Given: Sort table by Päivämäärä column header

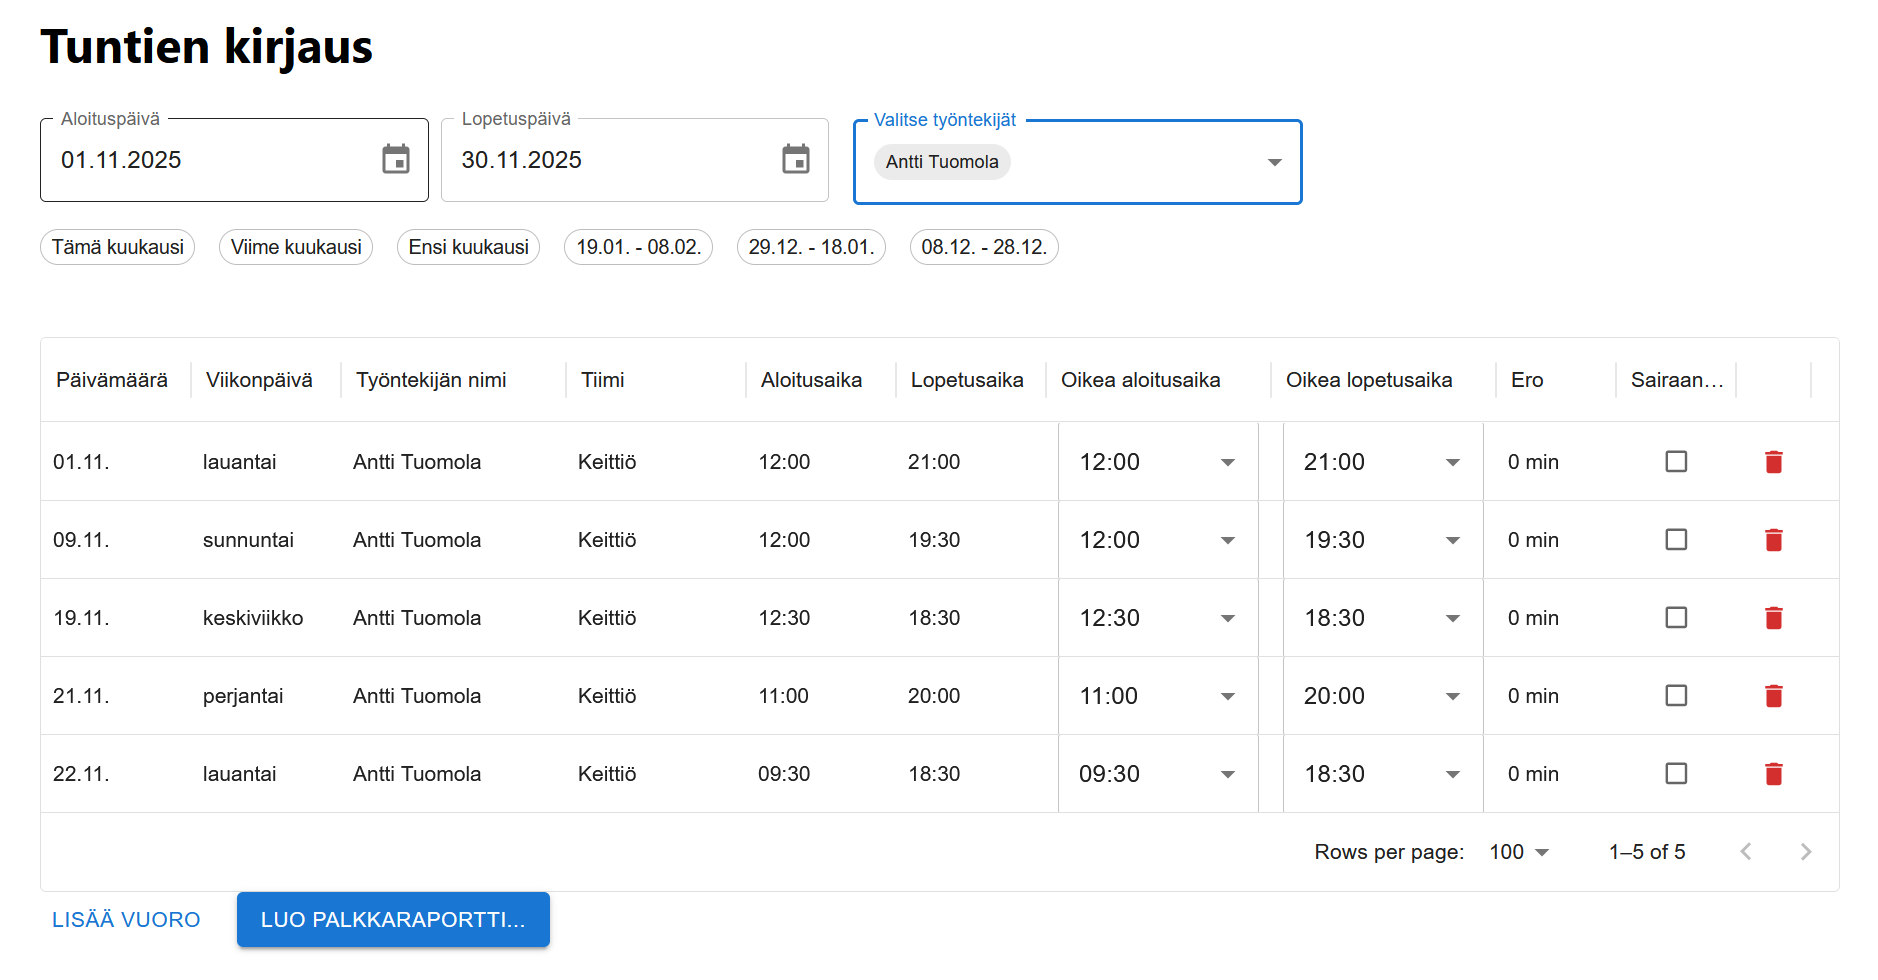Looking at the screenshot, I should [x=112, y=380].
